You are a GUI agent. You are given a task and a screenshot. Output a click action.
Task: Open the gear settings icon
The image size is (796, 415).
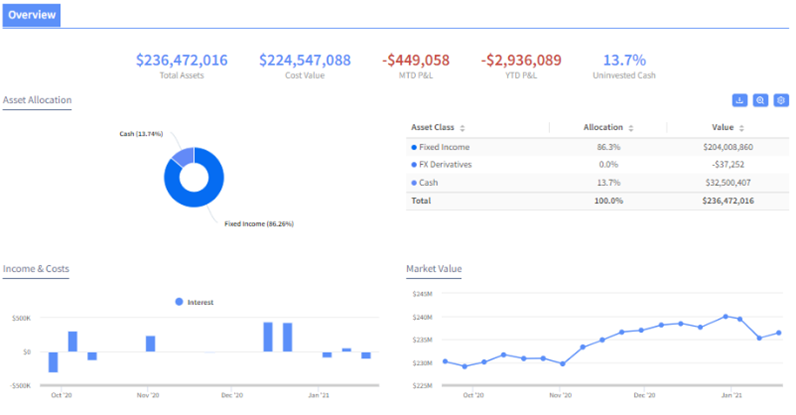tap(782, 100)
